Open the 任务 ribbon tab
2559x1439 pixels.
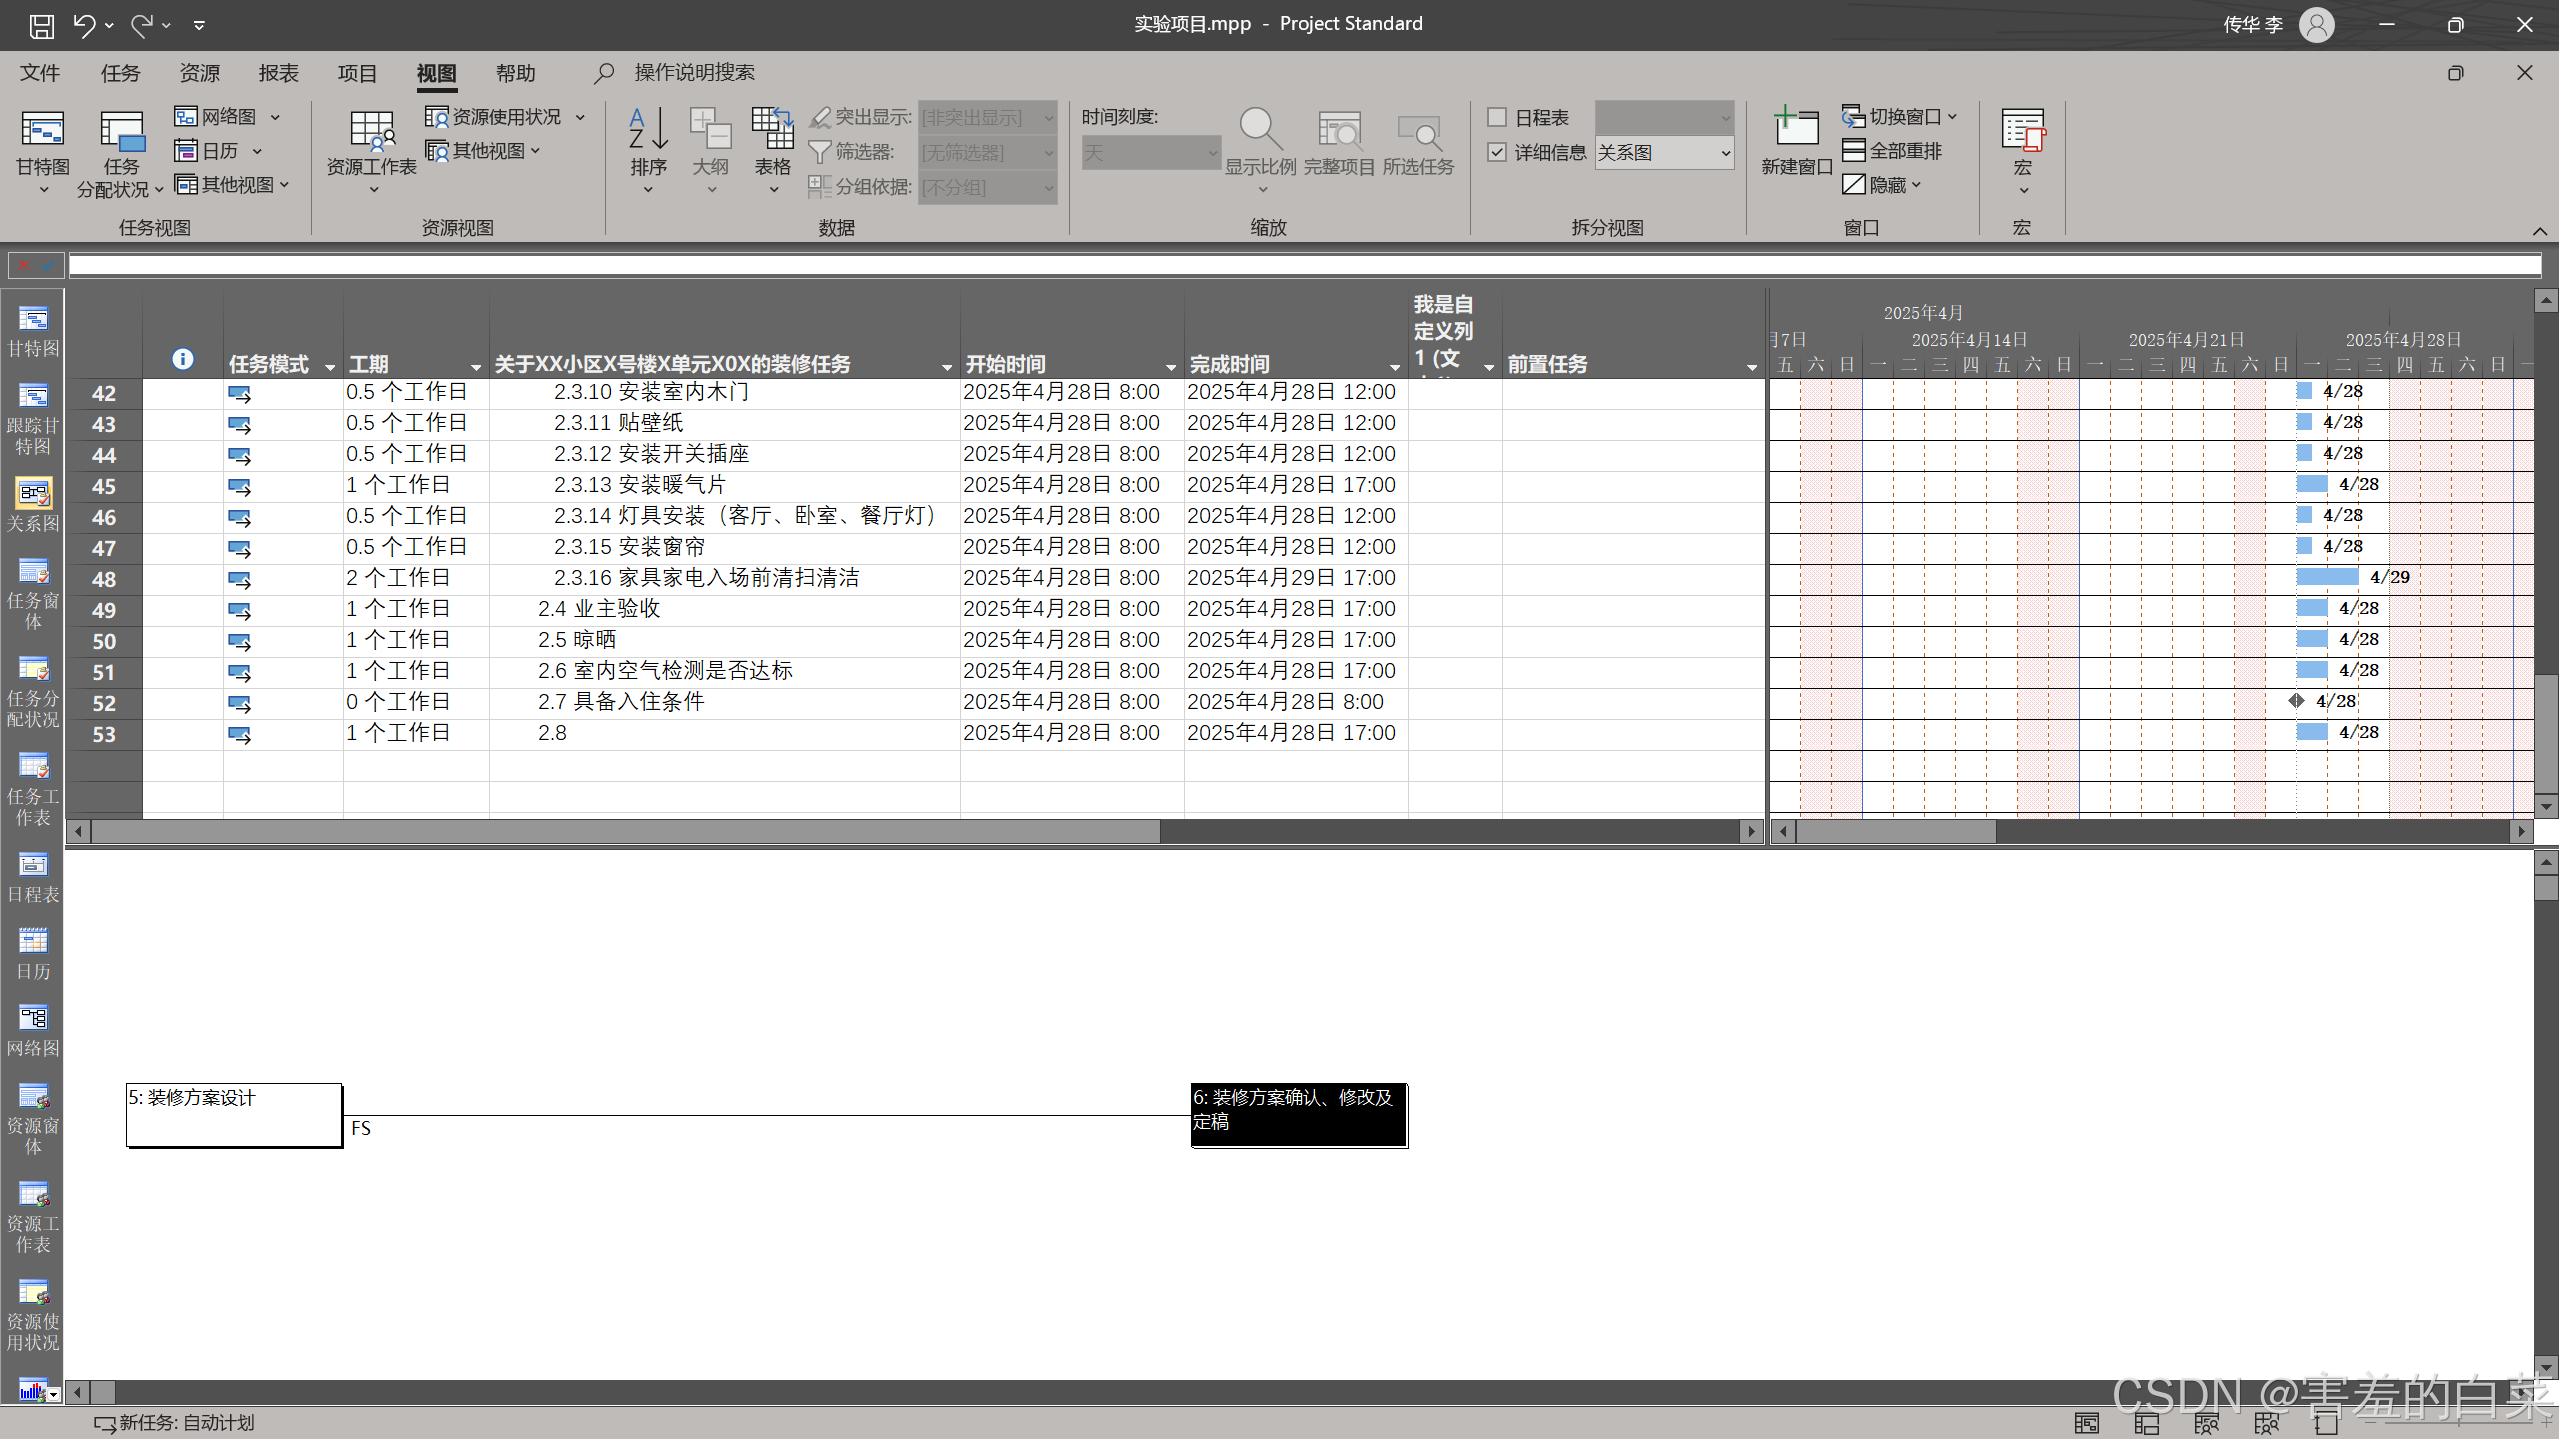coord(120,73)
